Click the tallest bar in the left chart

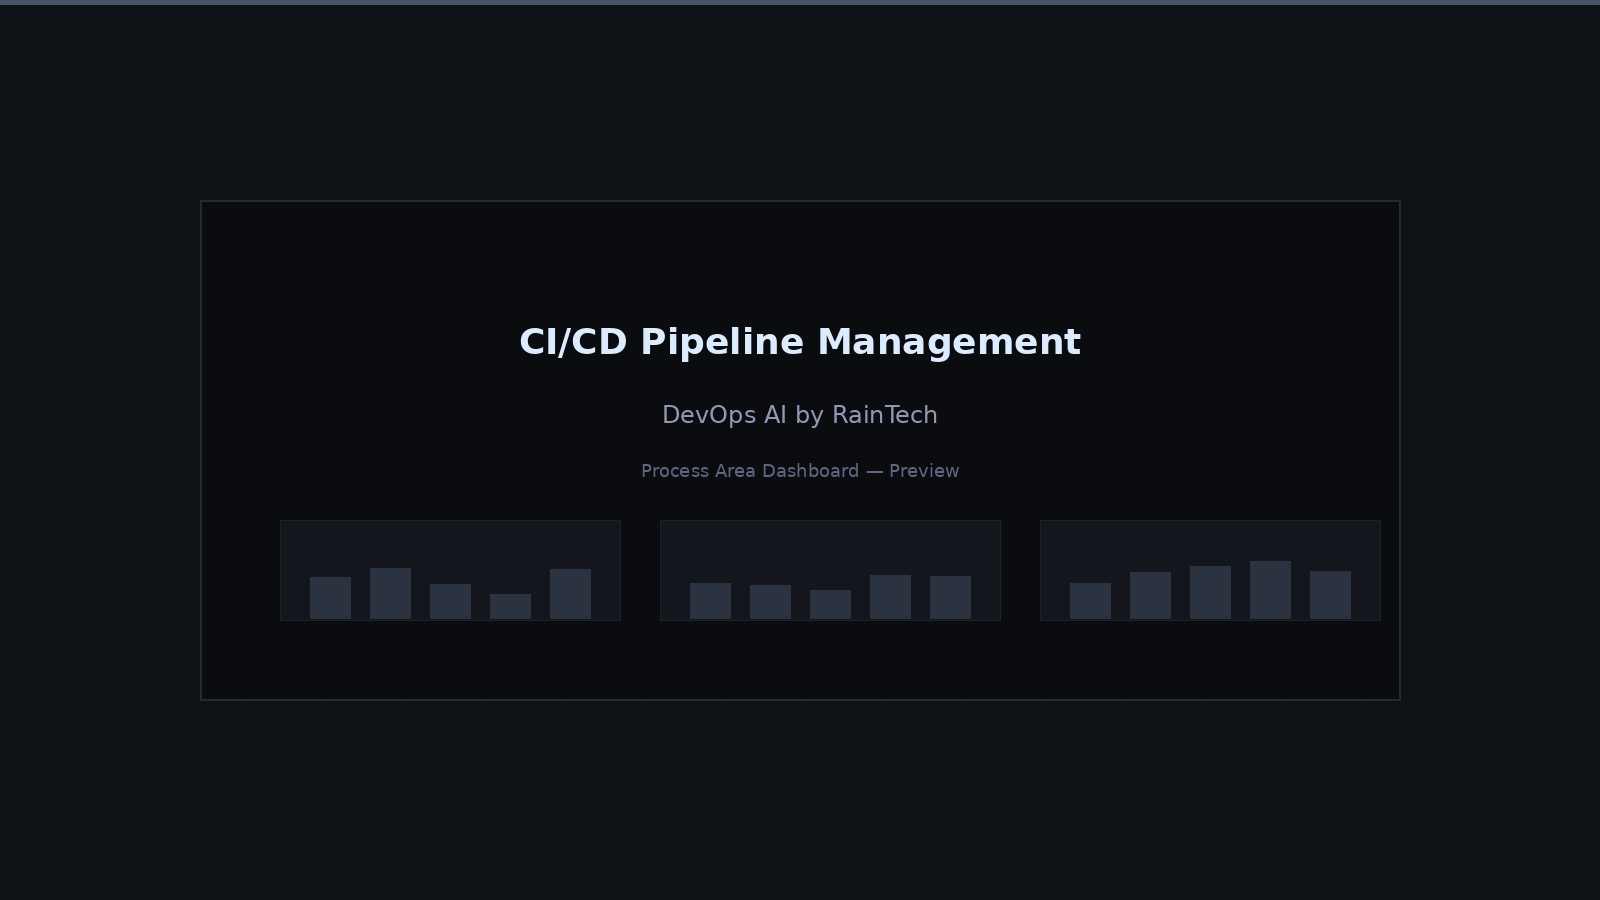click(388, 592)
